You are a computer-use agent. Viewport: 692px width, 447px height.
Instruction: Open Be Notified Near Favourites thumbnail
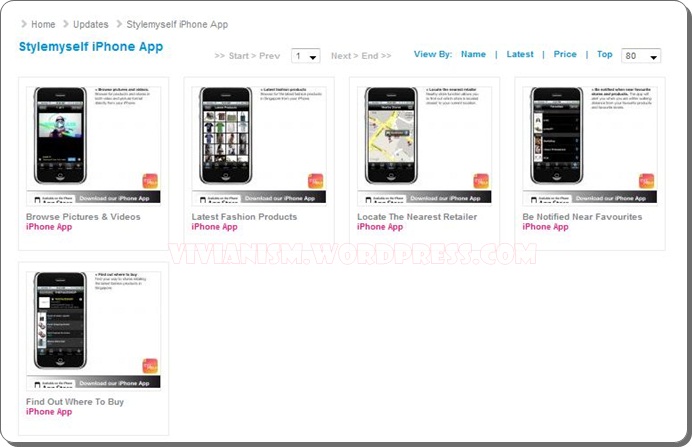[590, 146]
